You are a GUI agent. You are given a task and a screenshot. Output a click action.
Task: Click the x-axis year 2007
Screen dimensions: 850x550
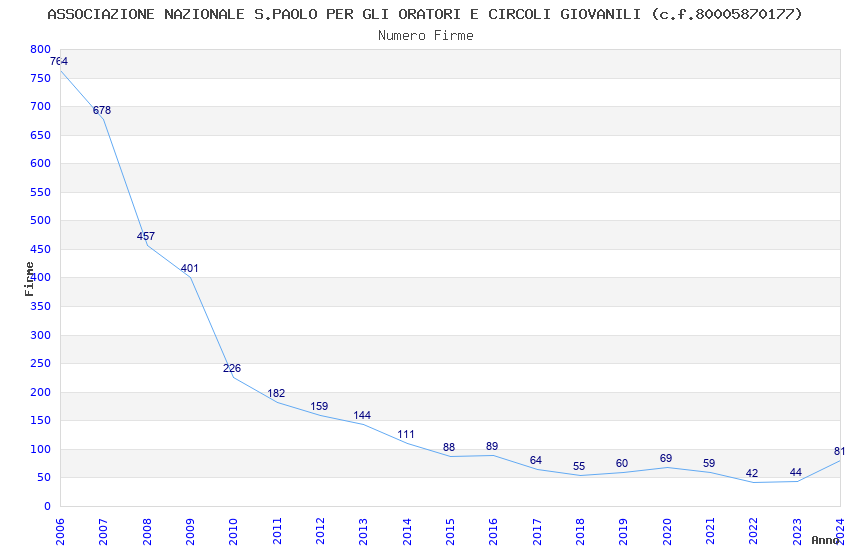(x=103, y=532)
